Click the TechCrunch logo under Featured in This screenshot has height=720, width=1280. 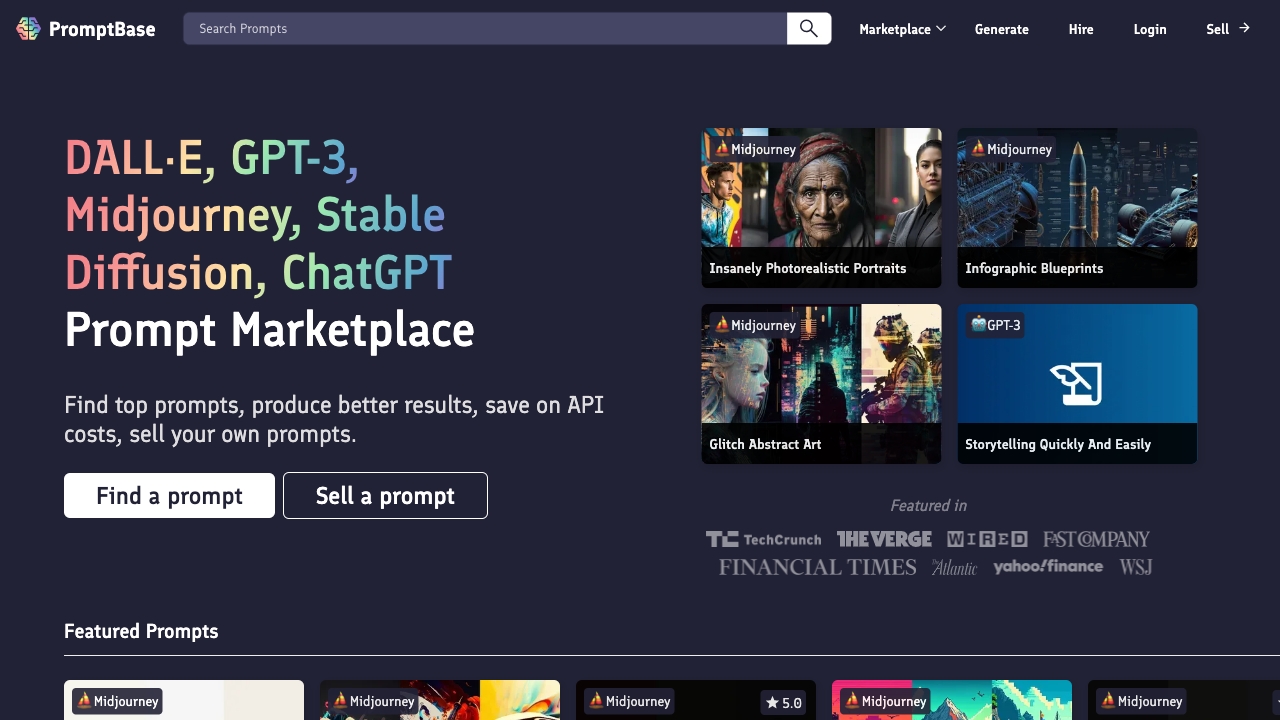click(763, 539)
